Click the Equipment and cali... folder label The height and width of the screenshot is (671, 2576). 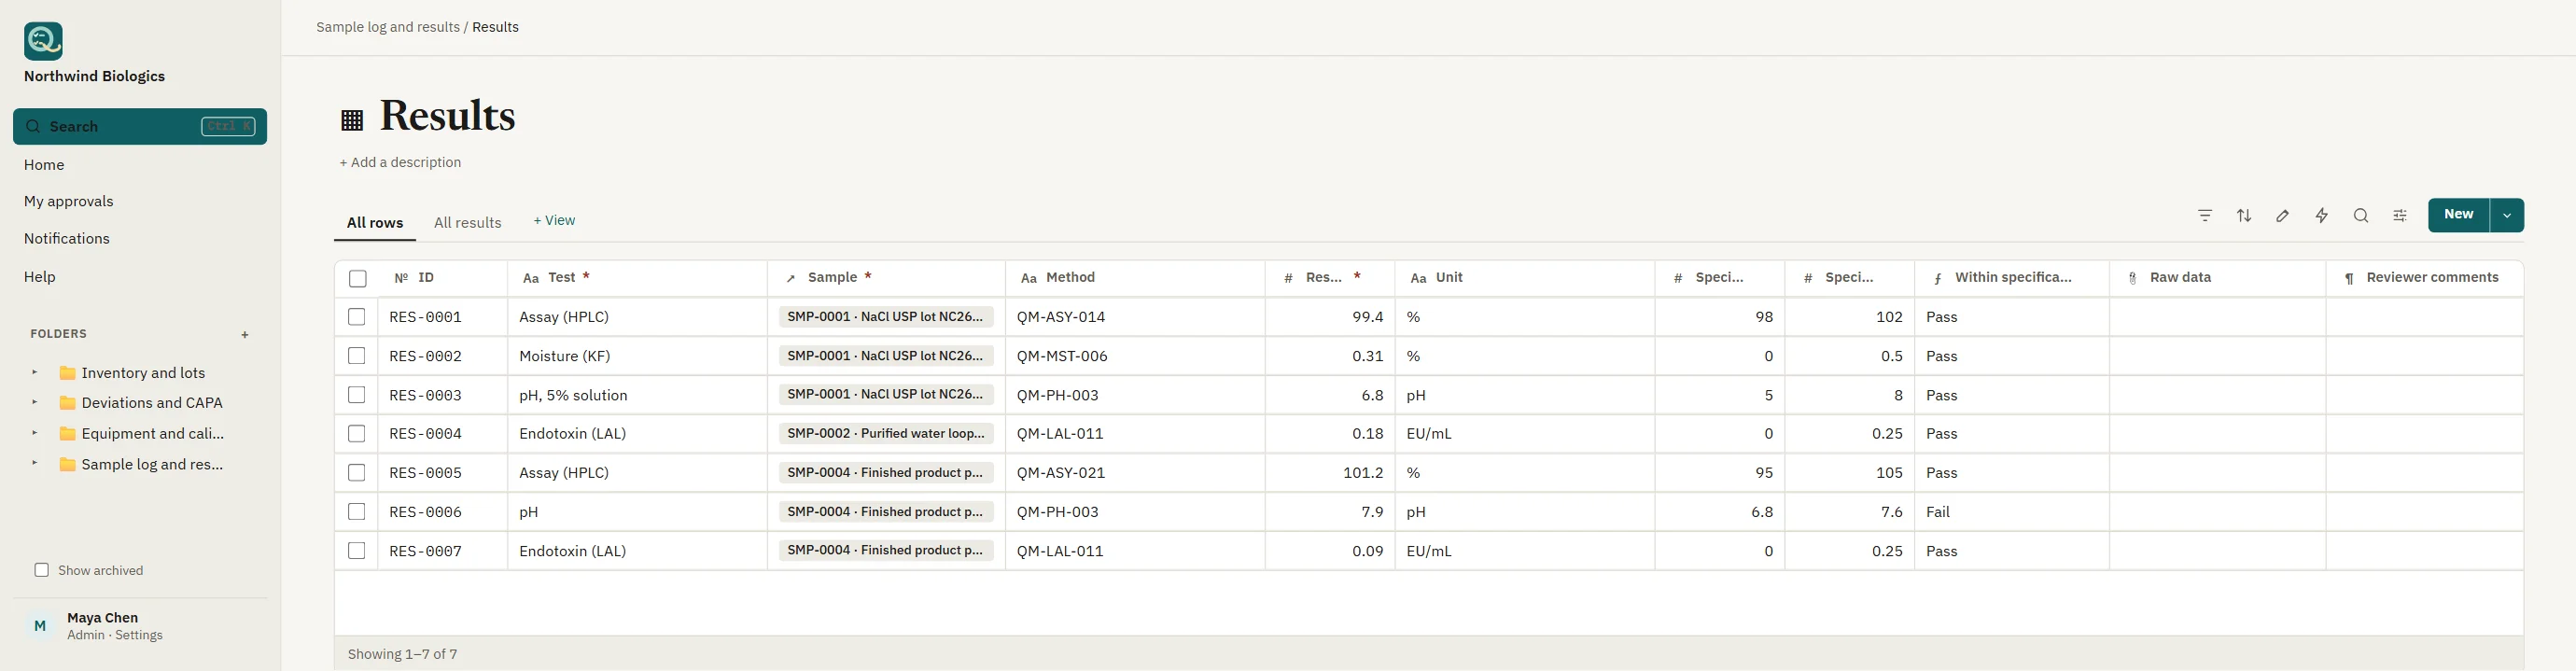[152, 433]
